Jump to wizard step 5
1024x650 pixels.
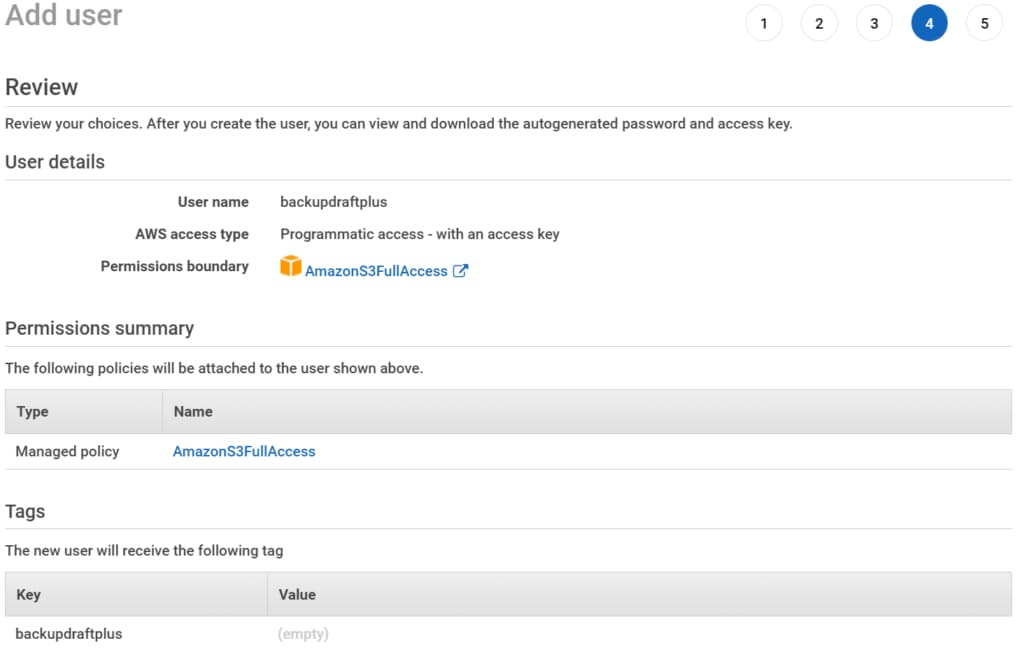[984, 24]
